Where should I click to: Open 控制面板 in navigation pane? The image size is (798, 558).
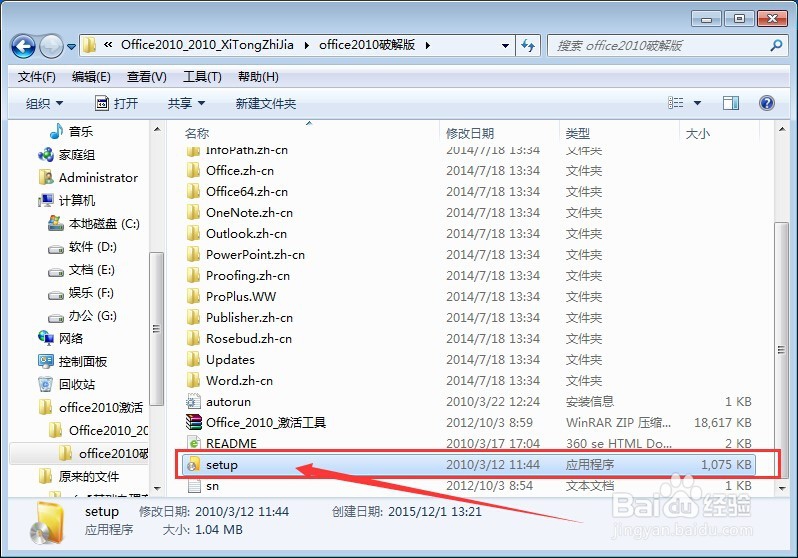73,361
